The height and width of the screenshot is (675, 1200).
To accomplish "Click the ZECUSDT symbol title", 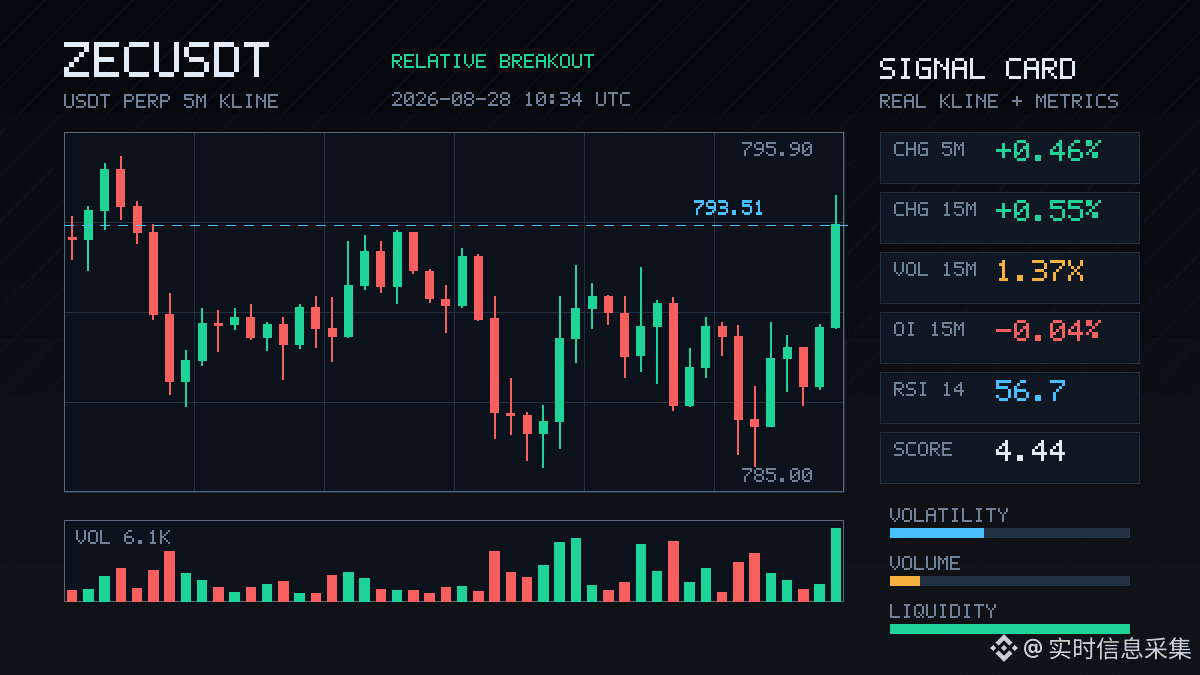I will pos(166,60).
